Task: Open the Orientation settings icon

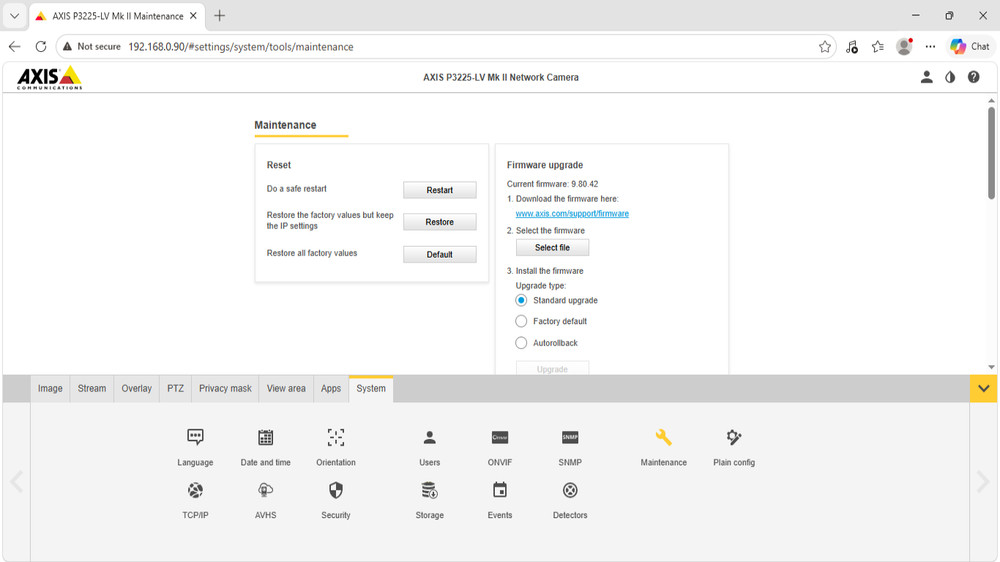Action: tap(335, 438)
